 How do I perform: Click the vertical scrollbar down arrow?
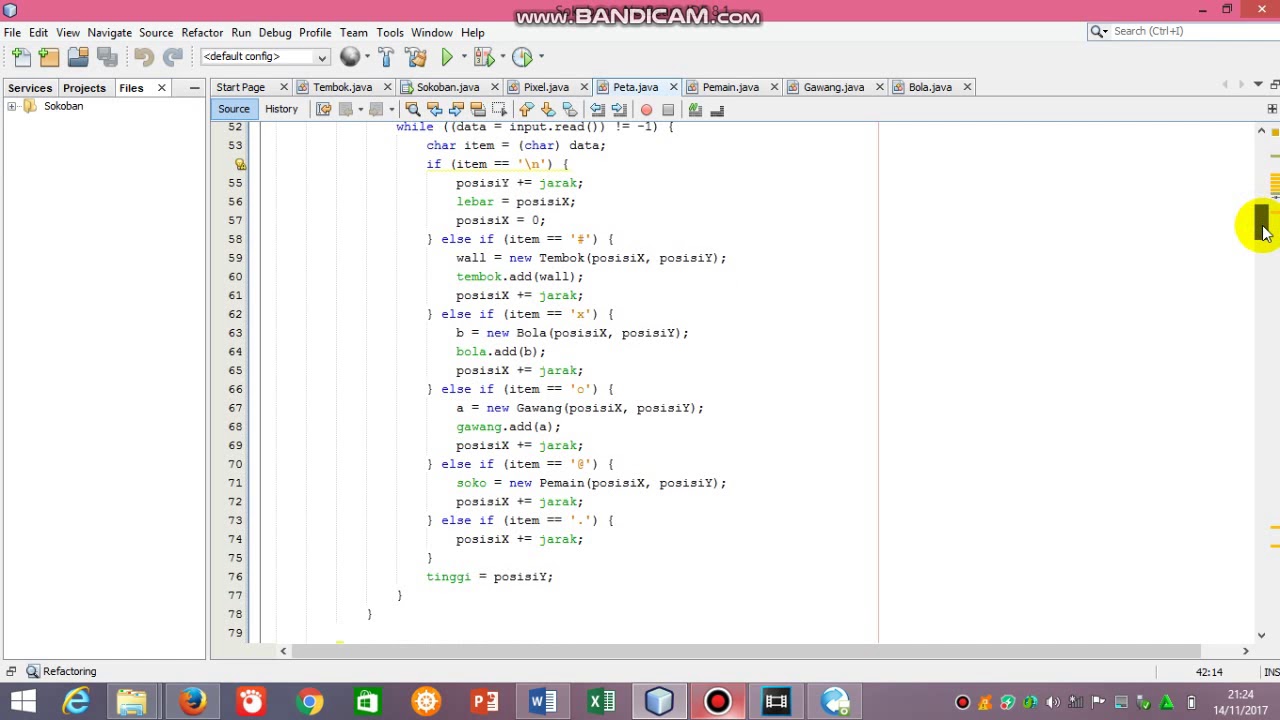1261,635
